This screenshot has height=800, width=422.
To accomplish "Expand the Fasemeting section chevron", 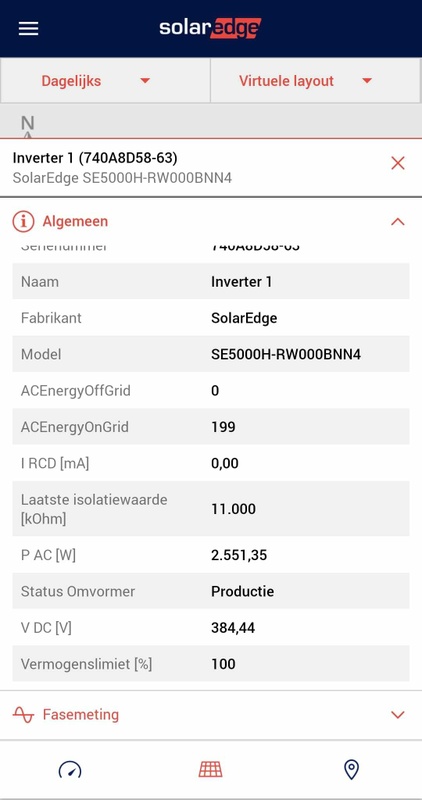I will coord(398,715).
